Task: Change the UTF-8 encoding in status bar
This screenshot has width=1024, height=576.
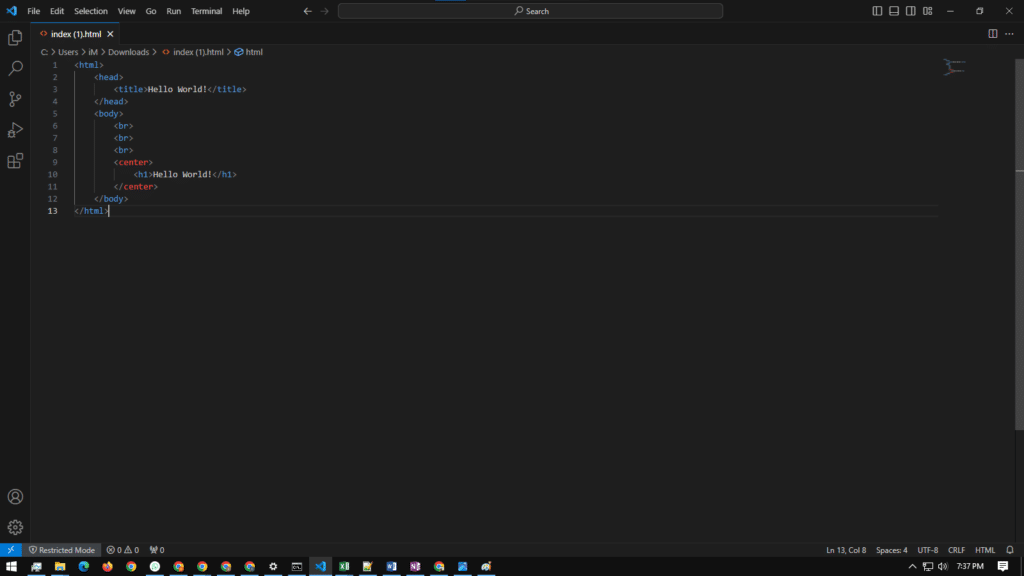Action: coord(927,550)
